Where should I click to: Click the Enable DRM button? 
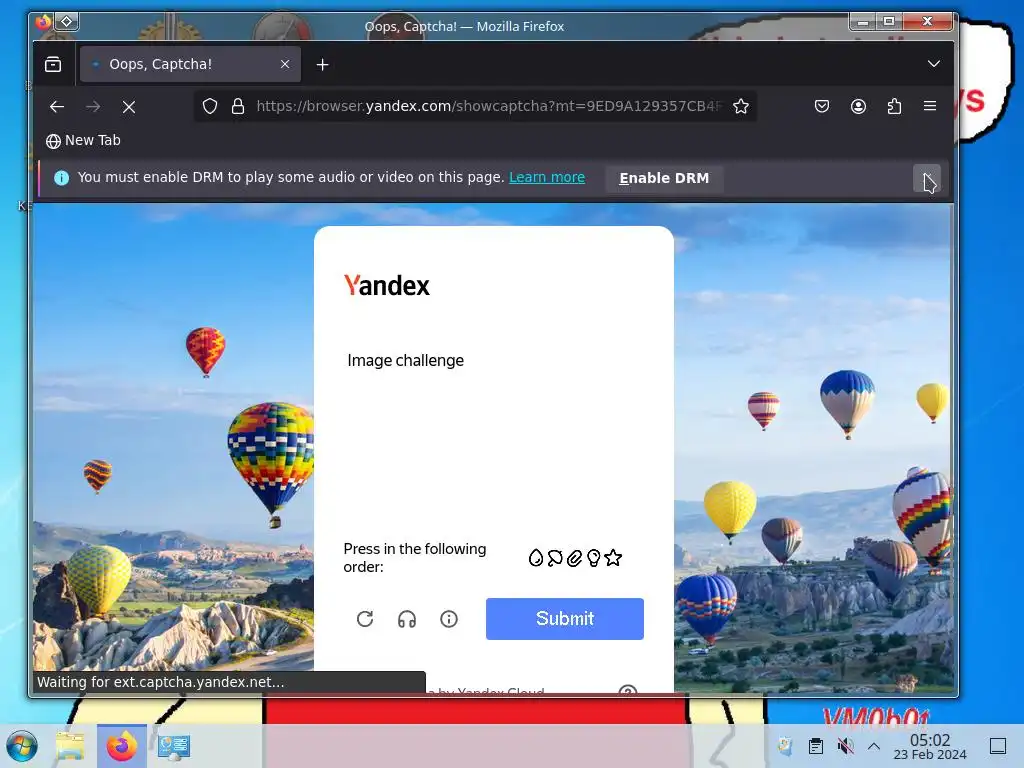[664, 178]
